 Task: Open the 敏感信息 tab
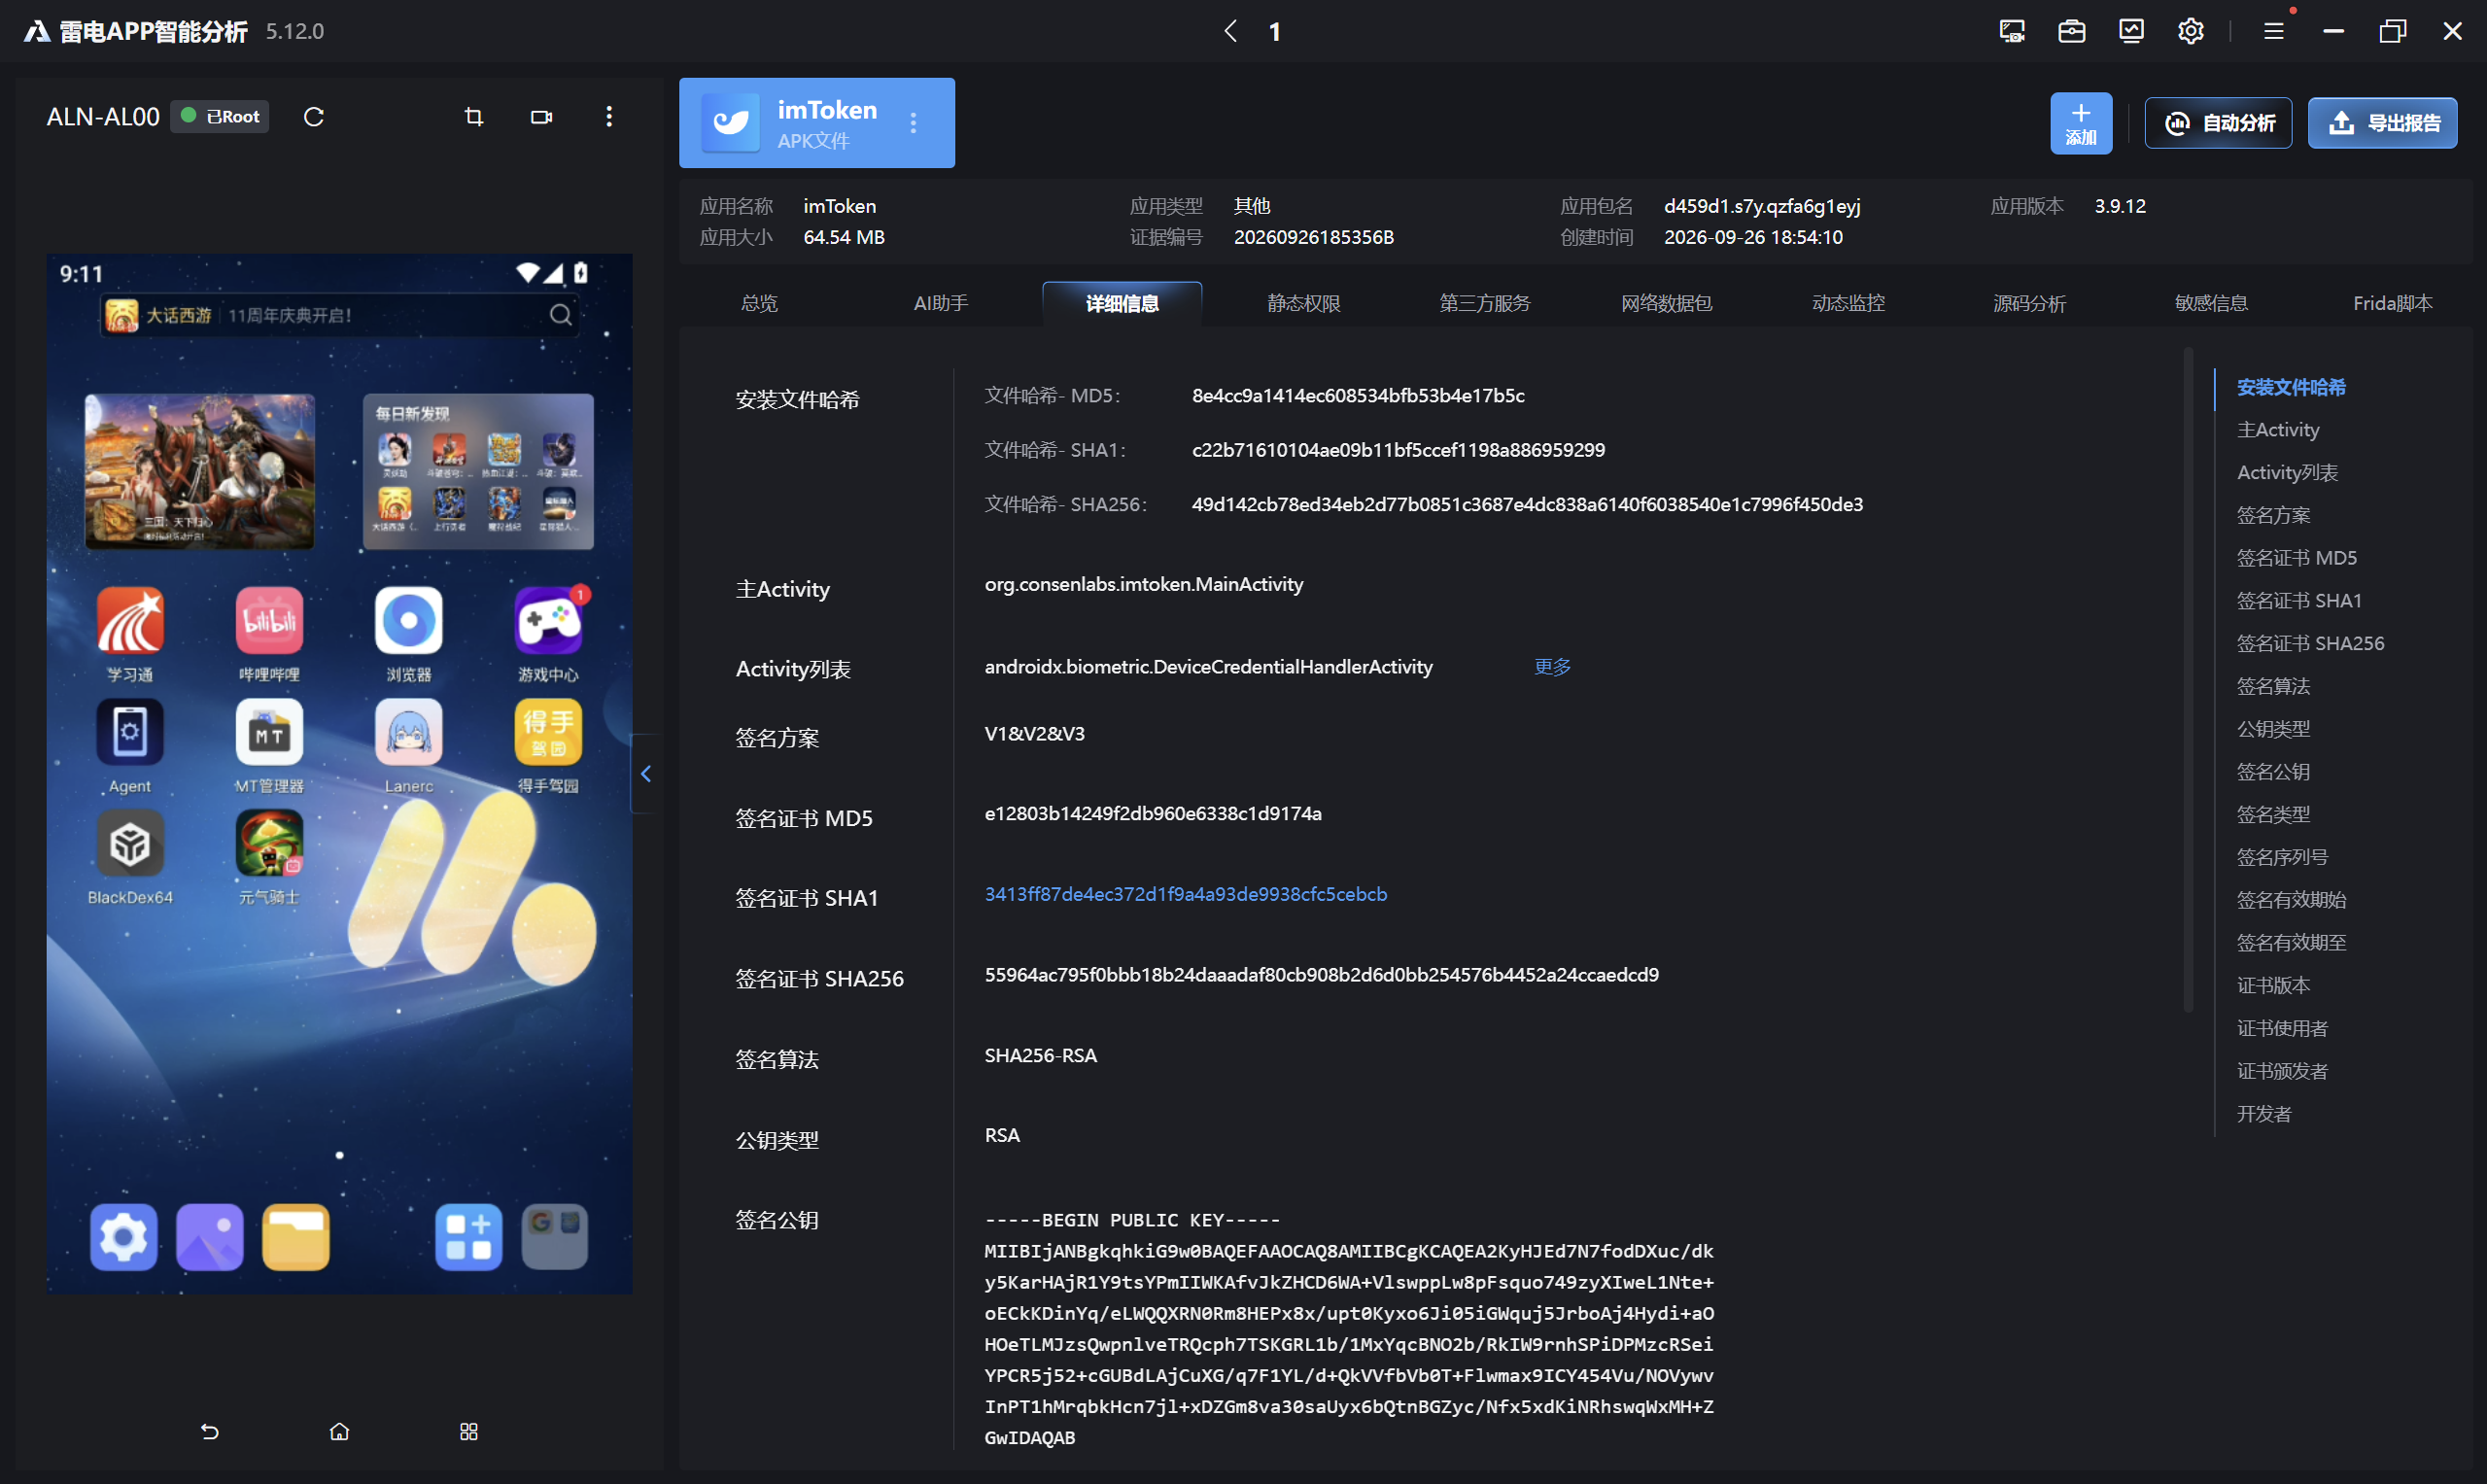tap(2212, 303)
